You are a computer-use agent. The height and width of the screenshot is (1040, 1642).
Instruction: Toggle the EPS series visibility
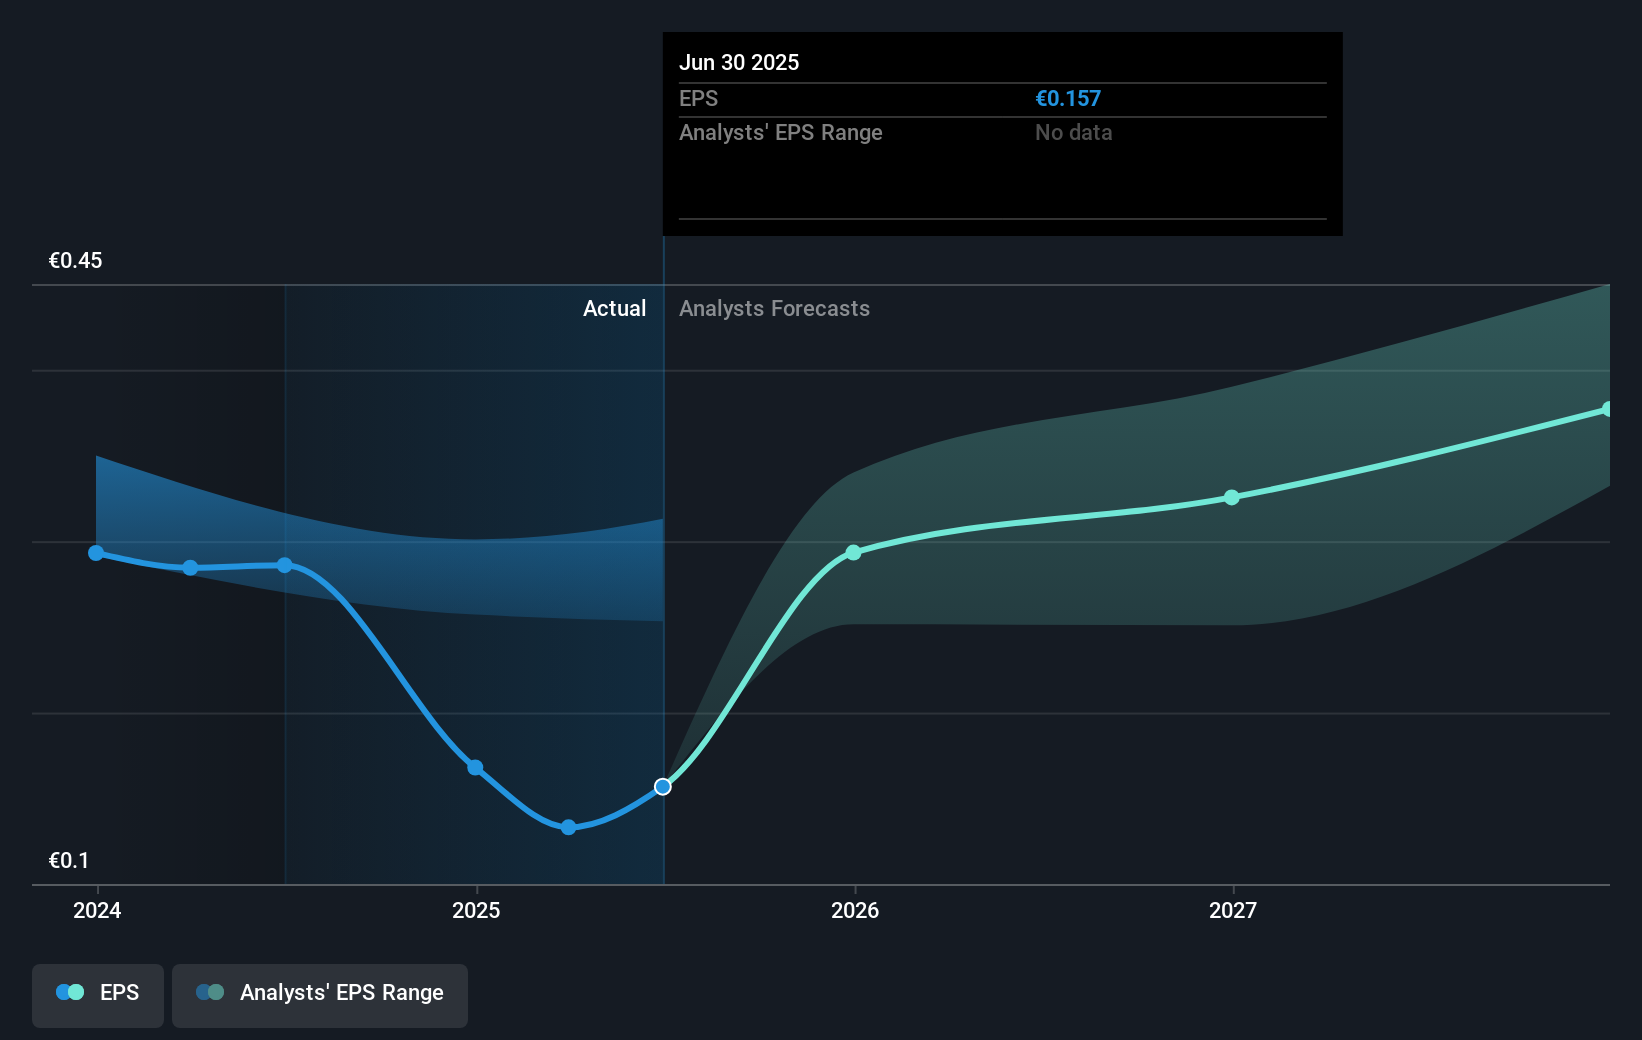97,995
